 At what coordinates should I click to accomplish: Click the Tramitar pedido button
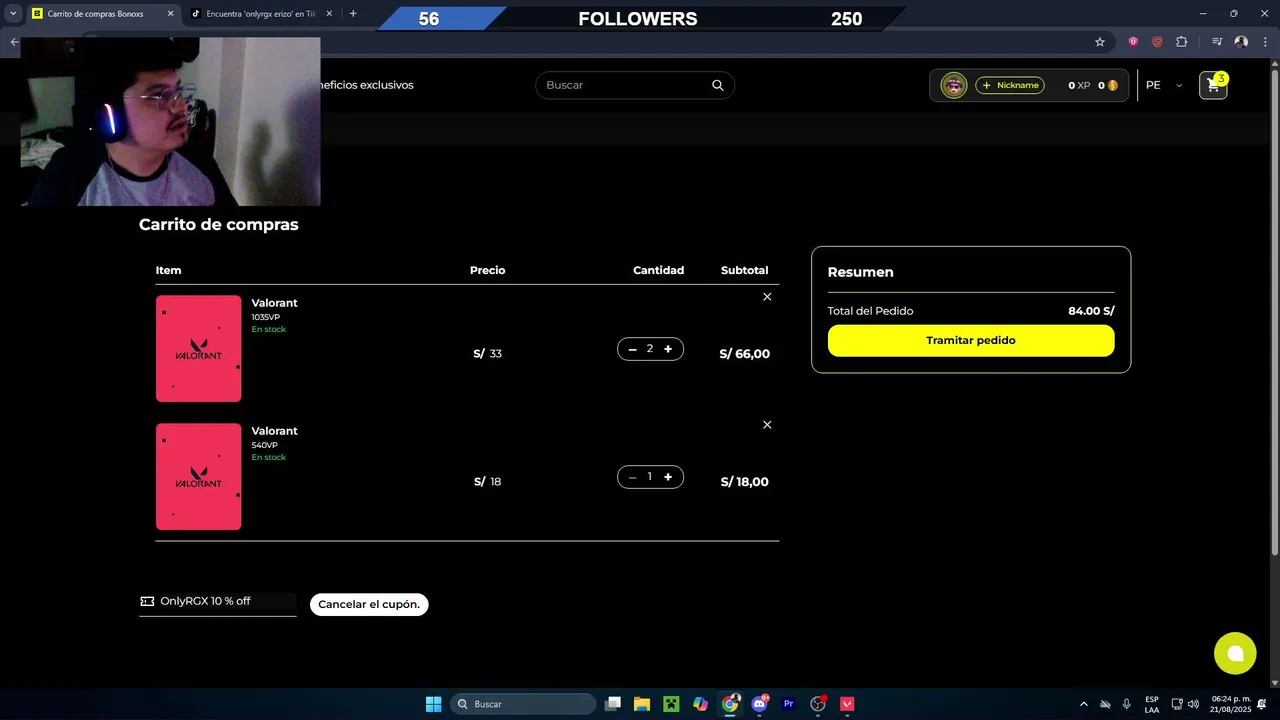pyautogui.click(x=970, y=340)
